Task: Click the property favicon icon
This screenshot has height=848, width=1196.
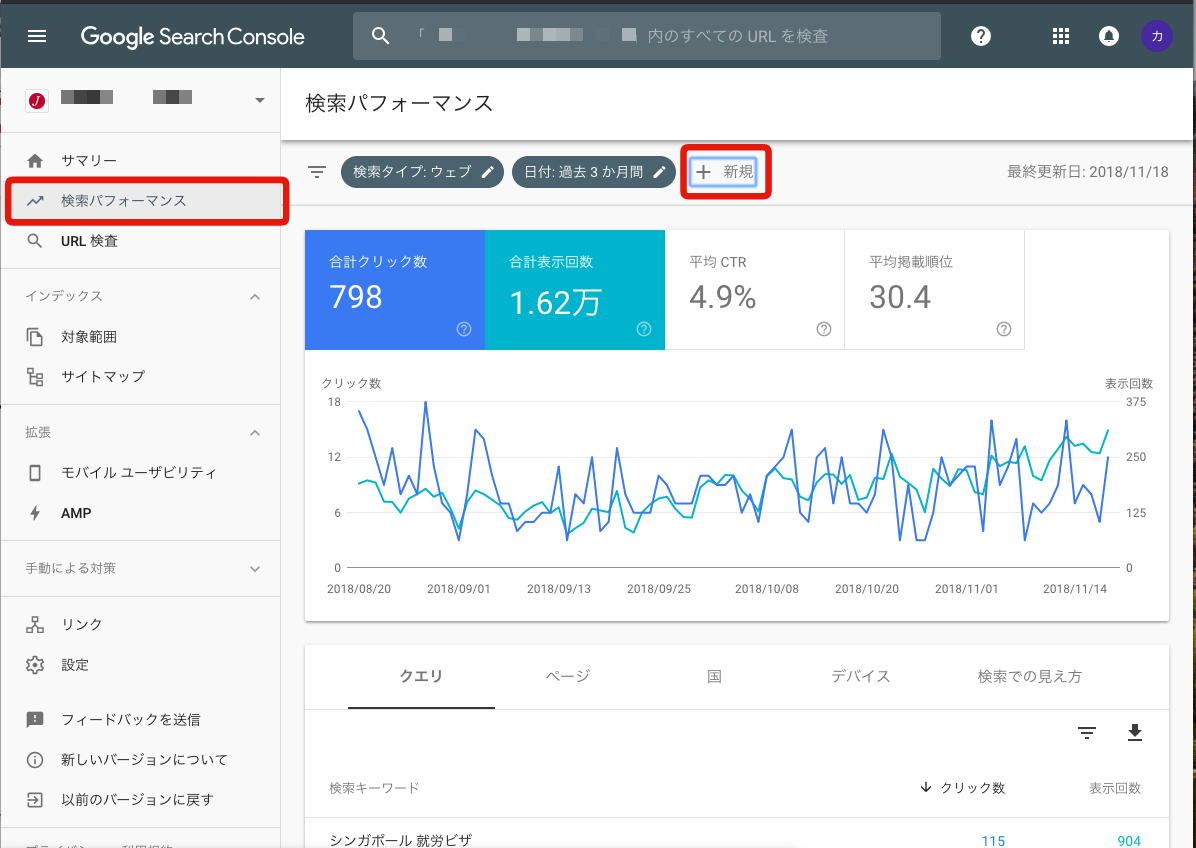Action: [37, 100]
